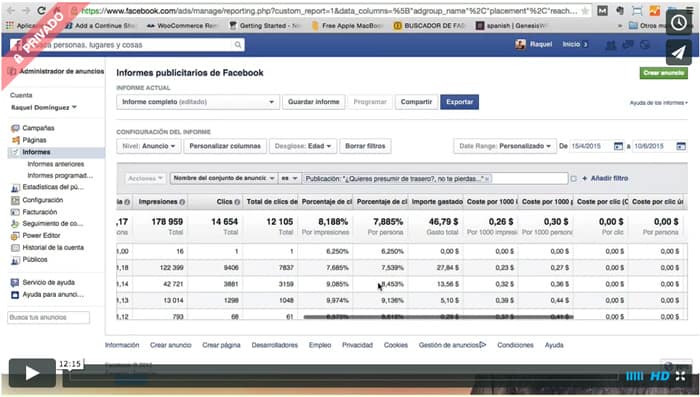Remove the Publicación filter tag
The height and width of the screenshot is (397, 700).
coord(487,179)
